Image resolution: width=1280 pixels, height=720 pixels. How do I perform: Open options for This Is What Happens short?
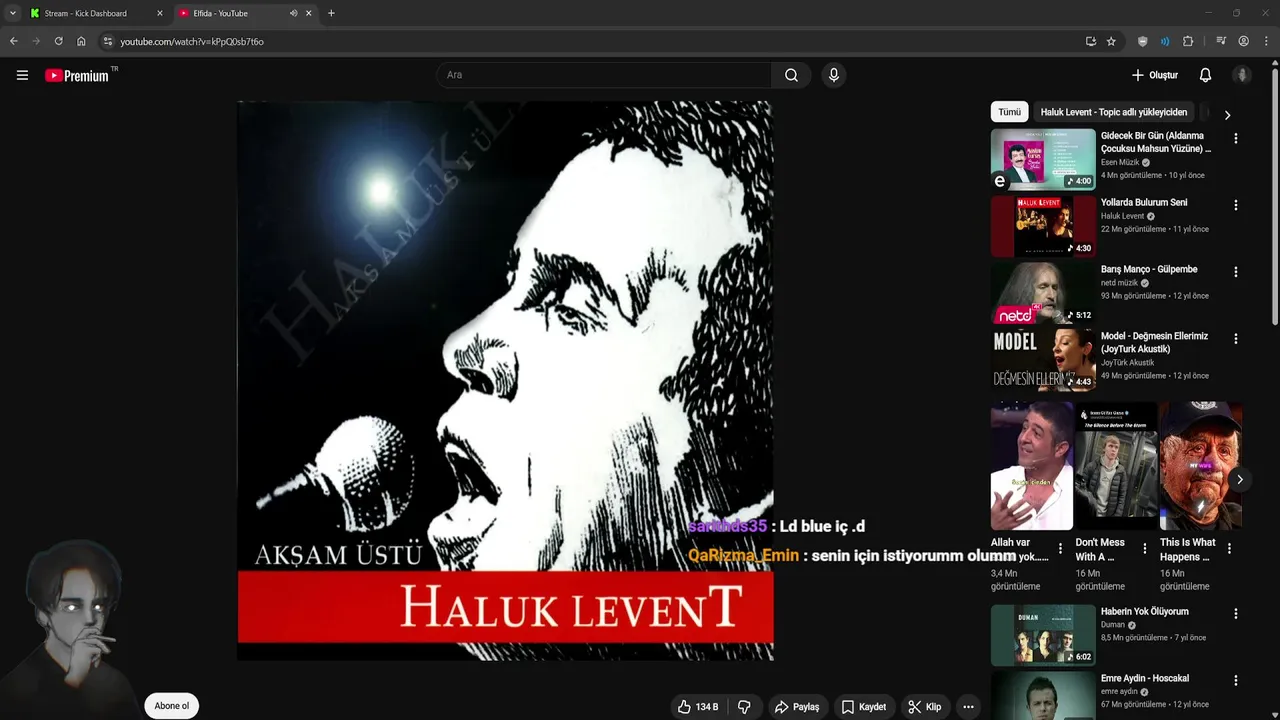coord(1229,549)
